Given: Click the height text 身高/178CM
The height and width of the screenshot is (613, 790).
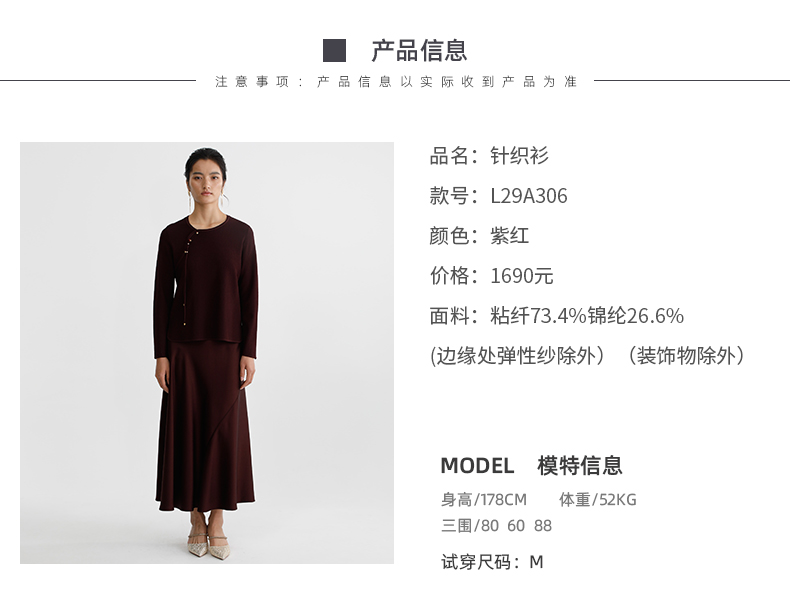Looking at the screenshot, I should [x=484, y=500].
